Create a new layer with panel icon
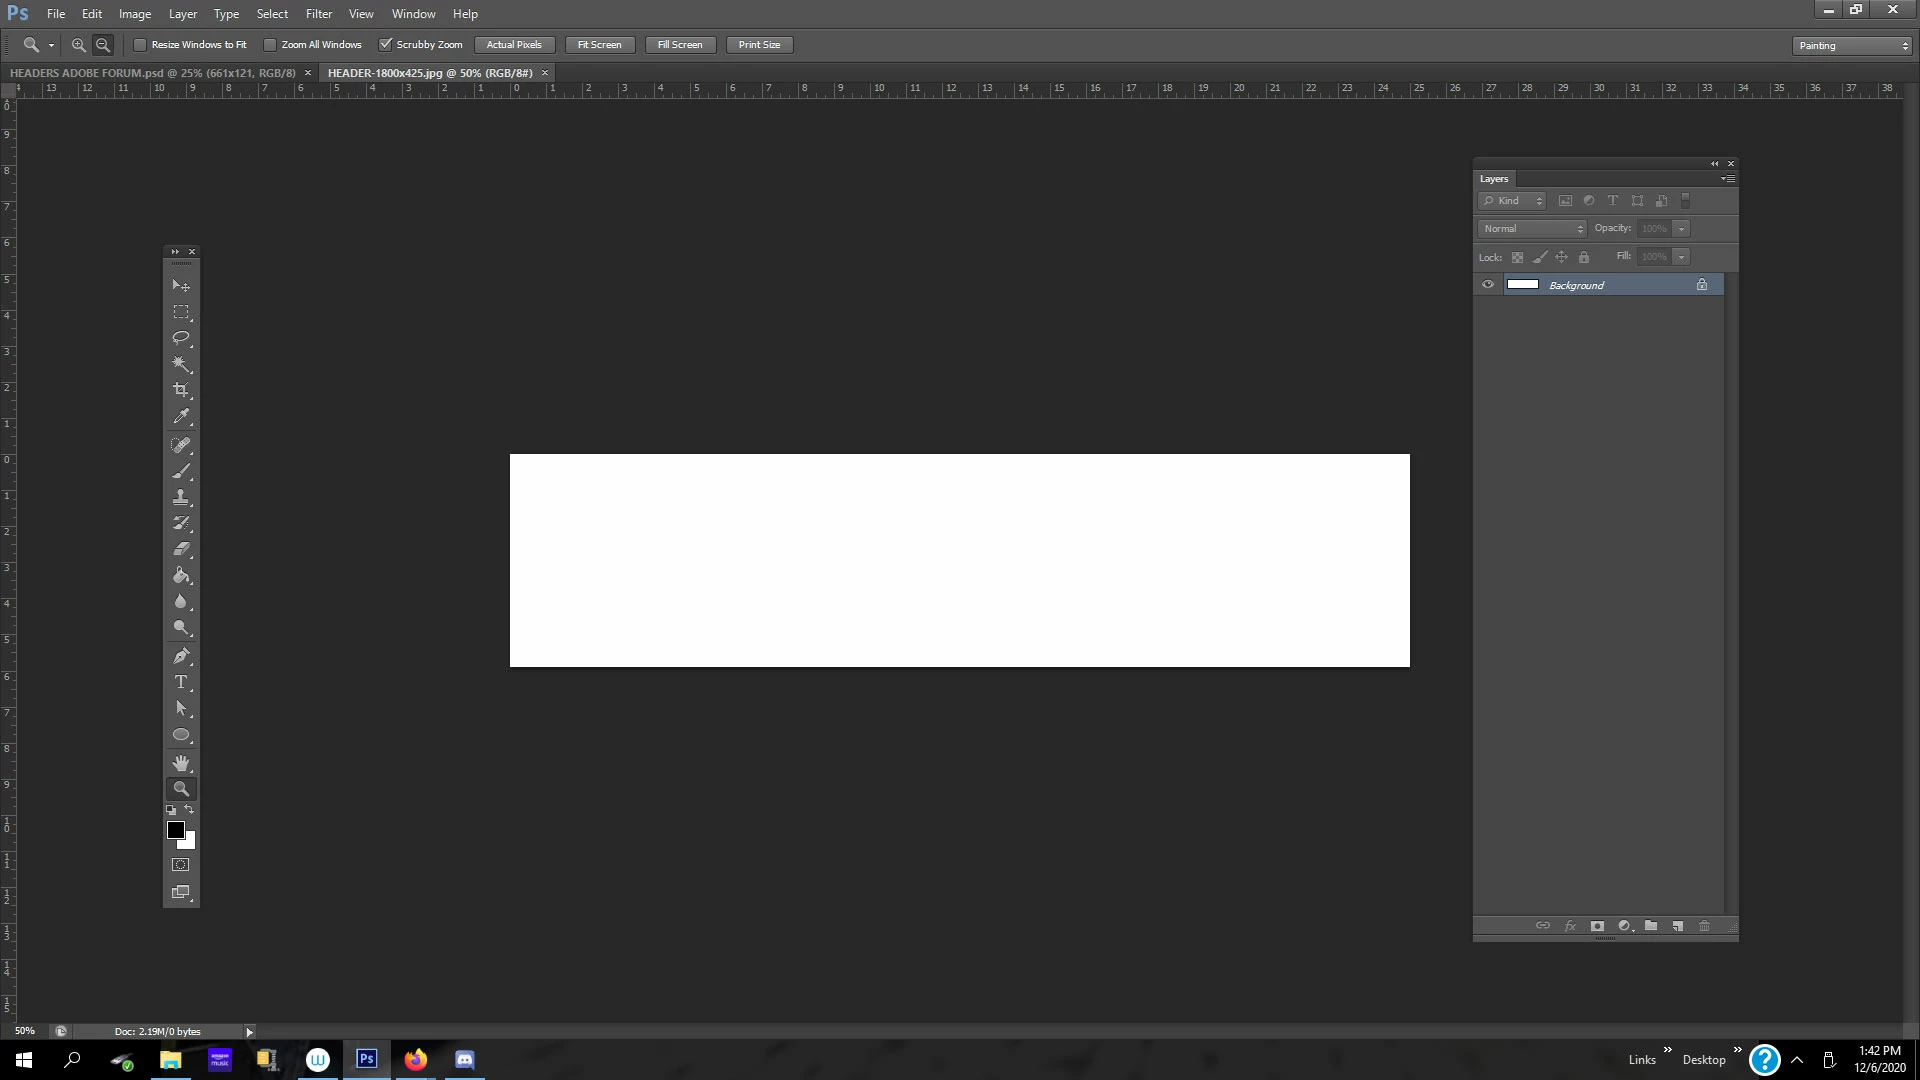The height and width of the screenshot is (1080, 1920). tap(1677, 926)
